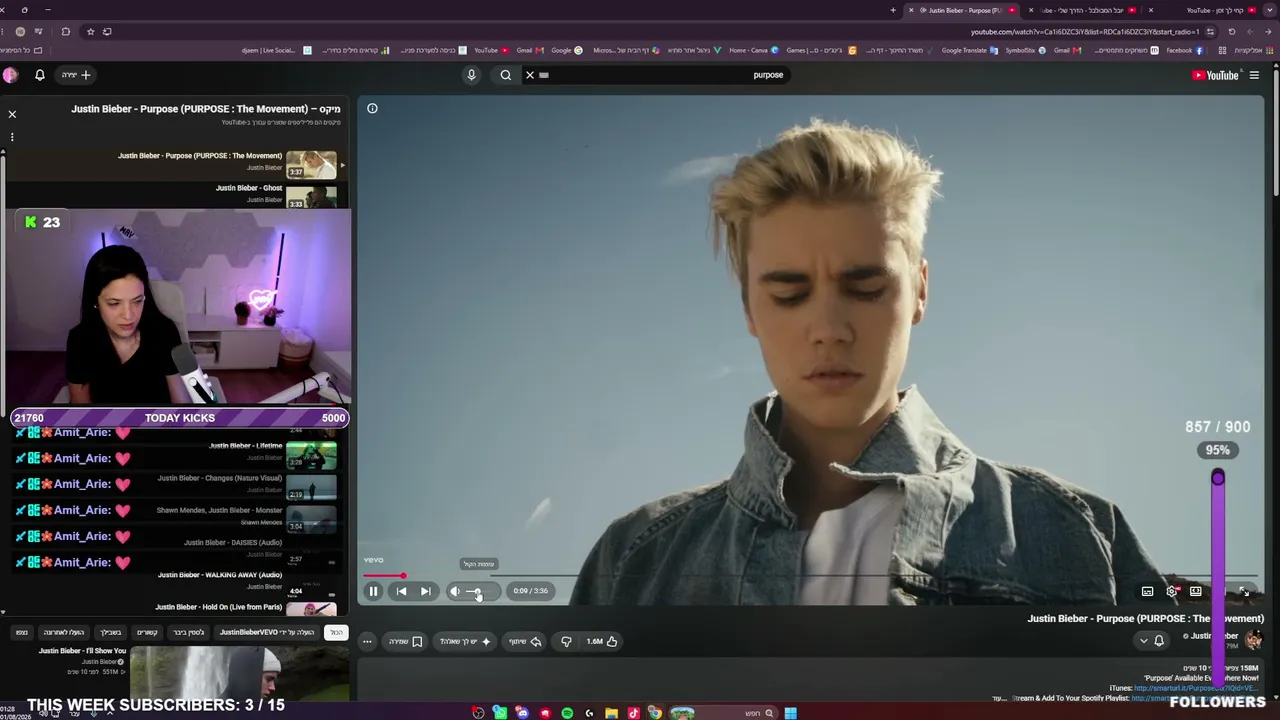This screenshot has height=720, width=1280.
Task: Open the Facebook bookmark
Action: pyautogui.click(x=1184, y=50)
